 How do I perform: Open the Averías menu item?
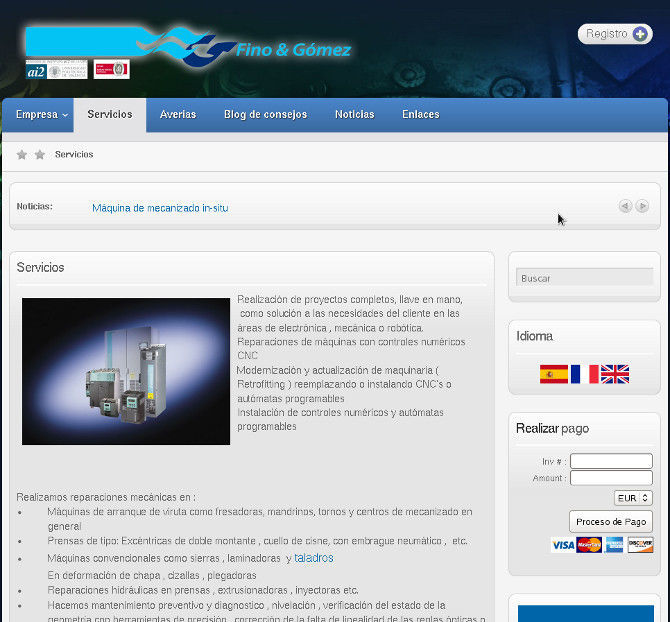pyautogui.click(x=178, y=115)
